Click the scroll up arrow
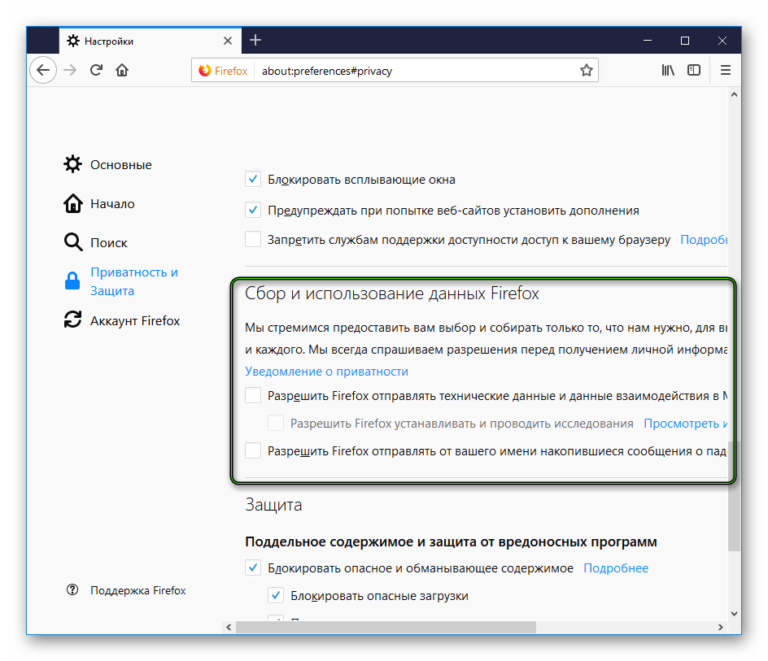768x661 pixels. click(733, 94)
